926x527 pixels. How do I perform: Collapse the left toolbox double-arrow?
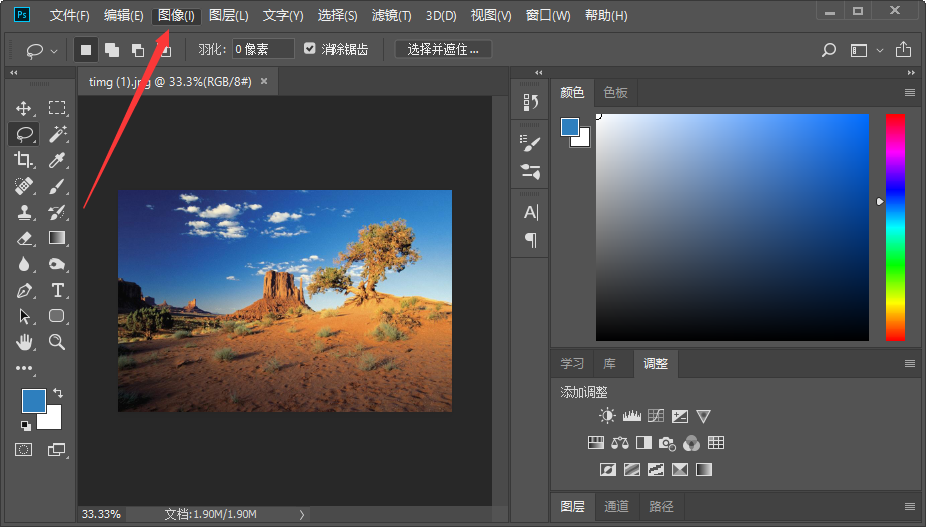pyautogui.click(x=14, y=73)
